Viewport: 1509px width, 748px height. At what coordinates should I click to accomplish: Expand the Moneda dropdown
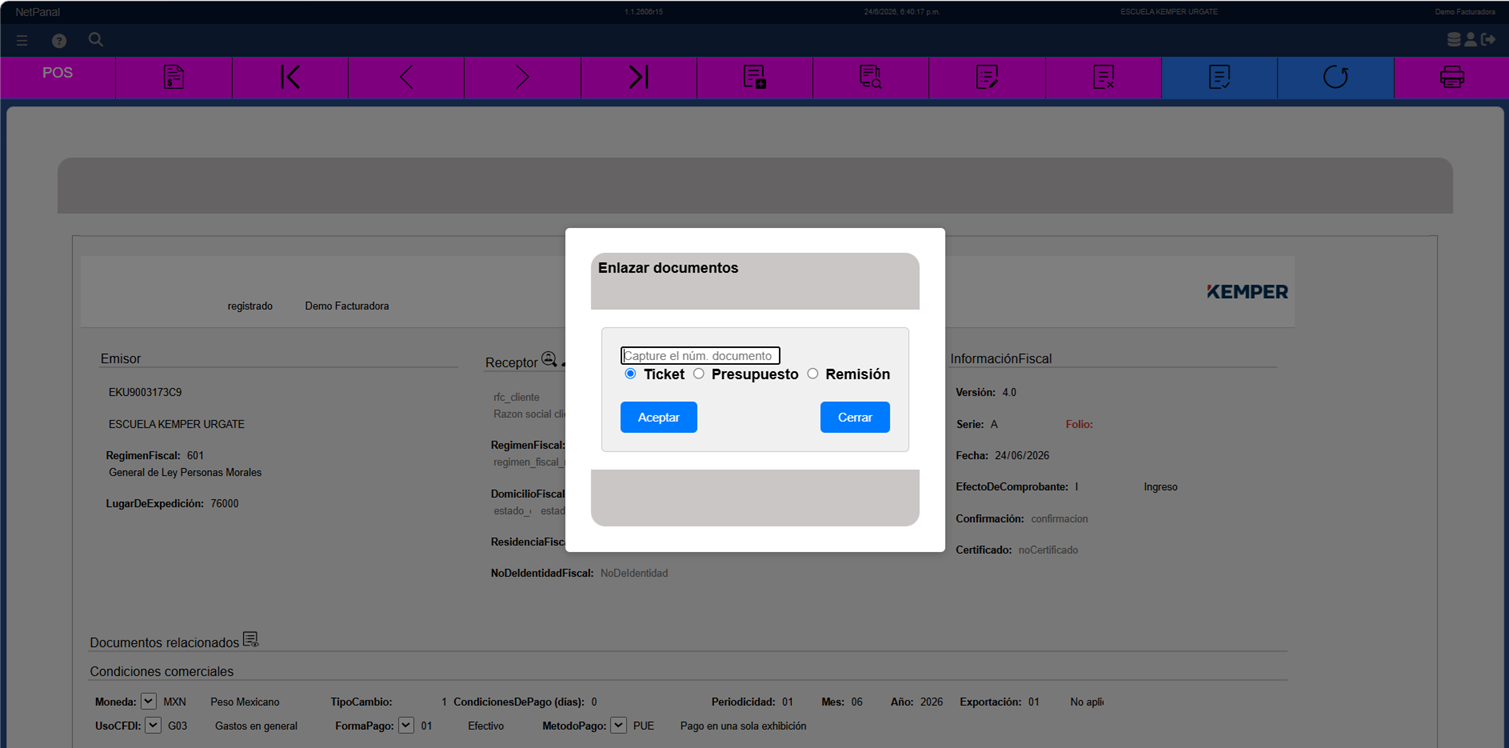click(x=148, y=701)
